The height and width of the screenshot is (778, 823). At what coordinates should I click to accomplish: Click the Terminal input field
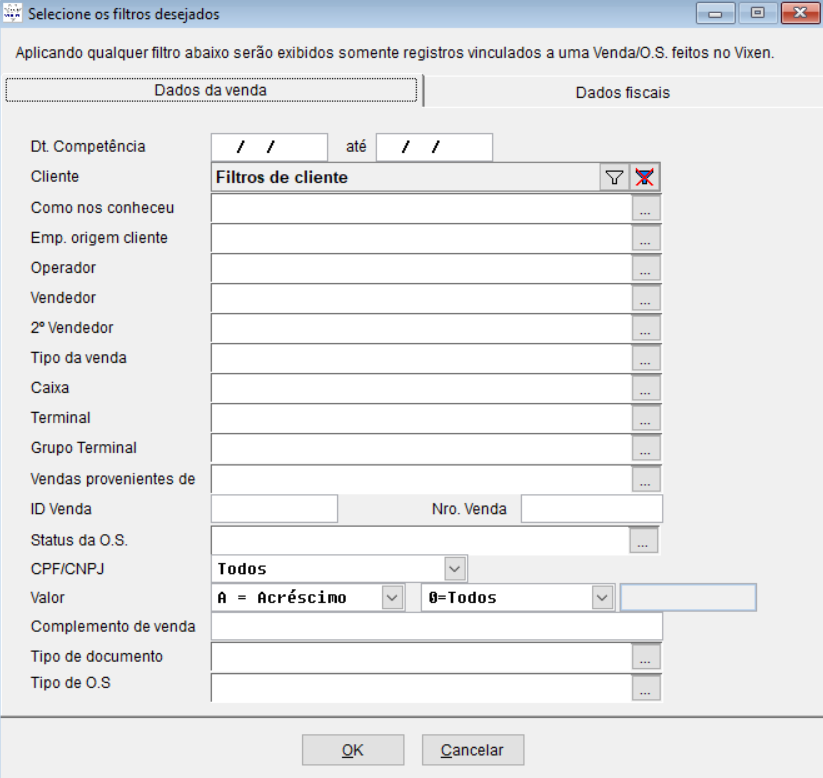point(421,417)
